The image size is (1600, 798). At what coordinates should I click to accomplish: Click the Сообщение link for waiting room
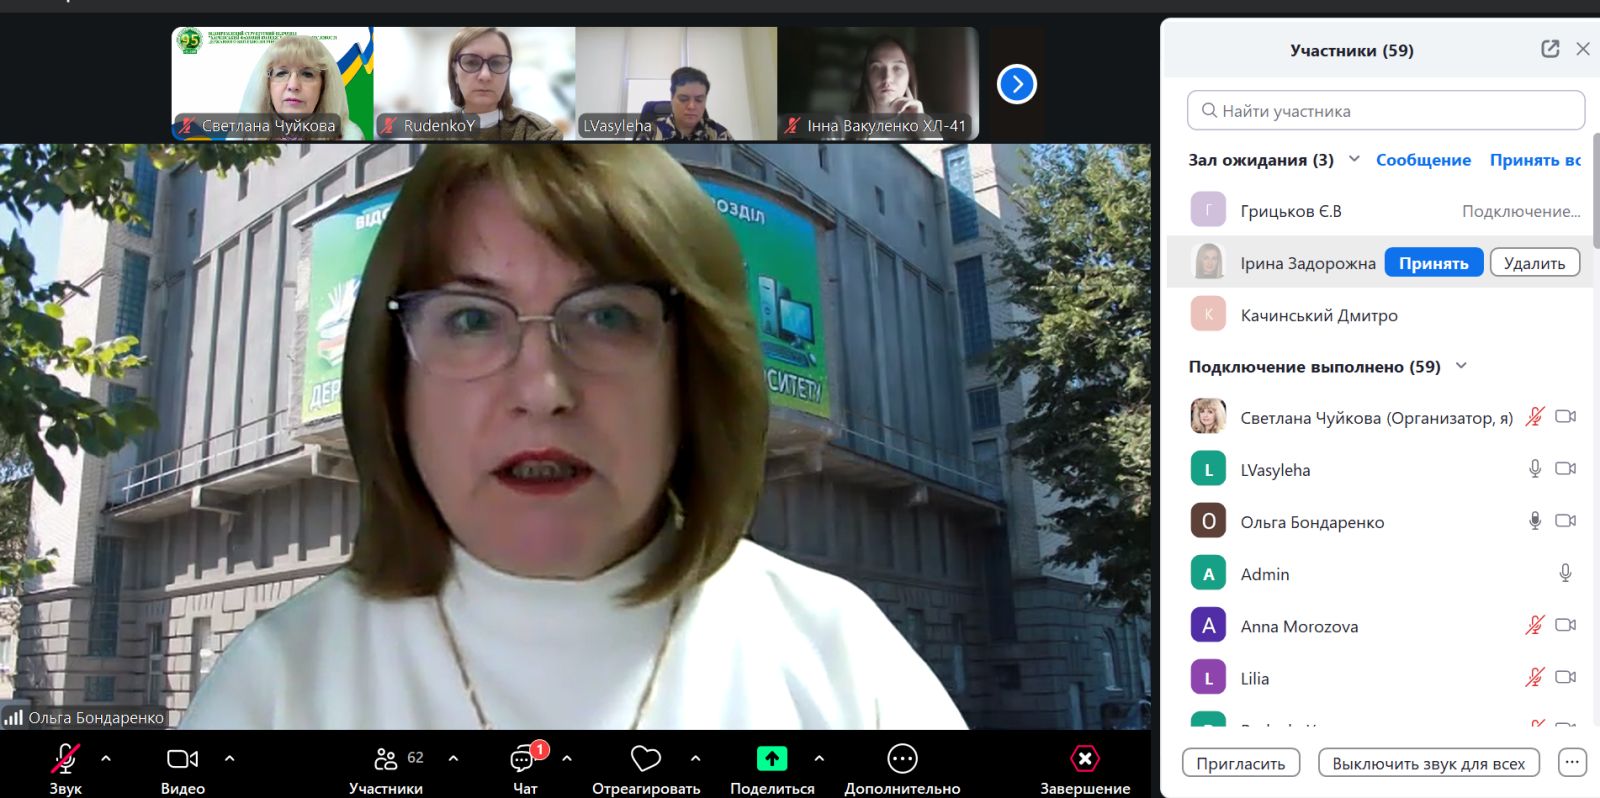[x=1423, y=160]
